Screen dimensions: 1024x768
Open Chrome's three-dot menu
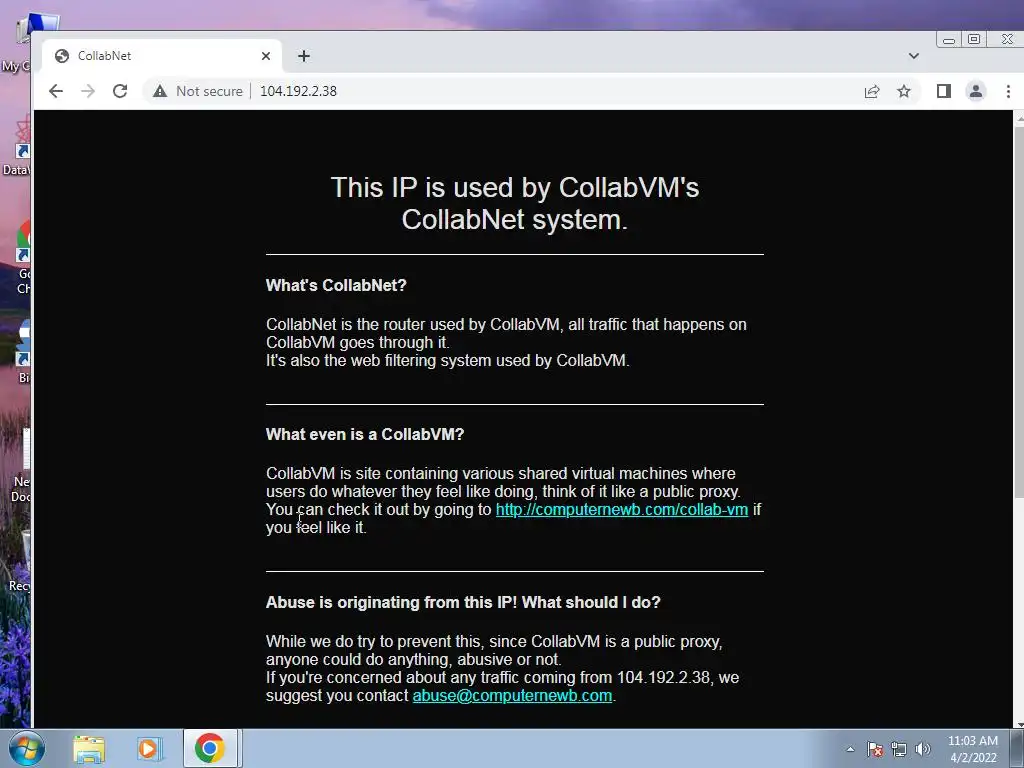pos(1008,91)
